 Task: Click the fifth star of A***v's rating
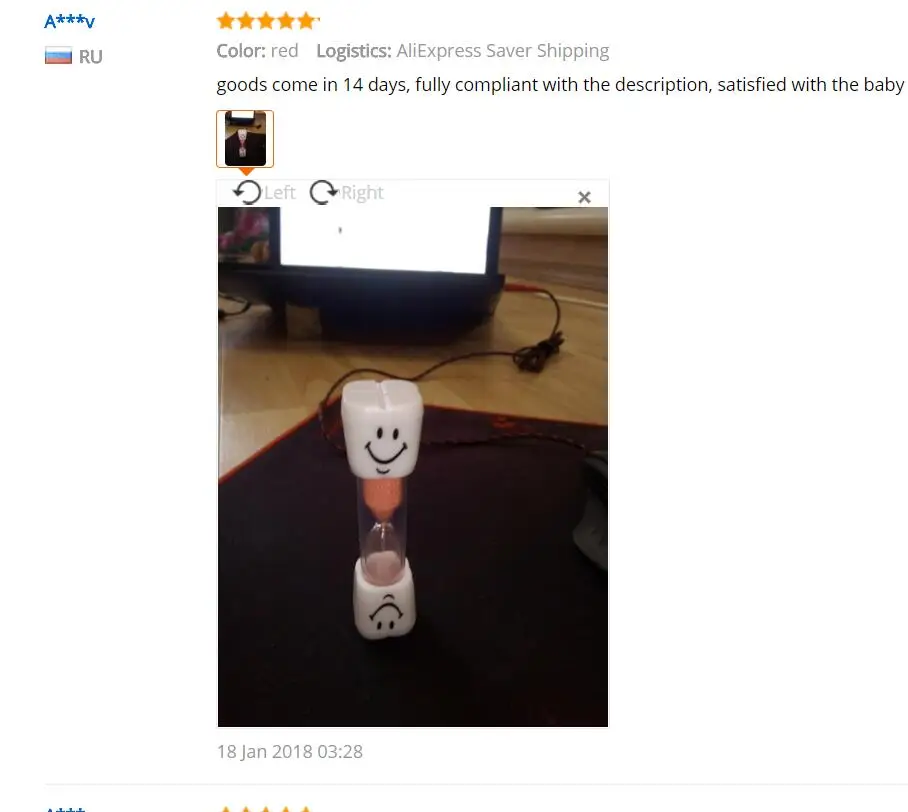click(306, 21)
